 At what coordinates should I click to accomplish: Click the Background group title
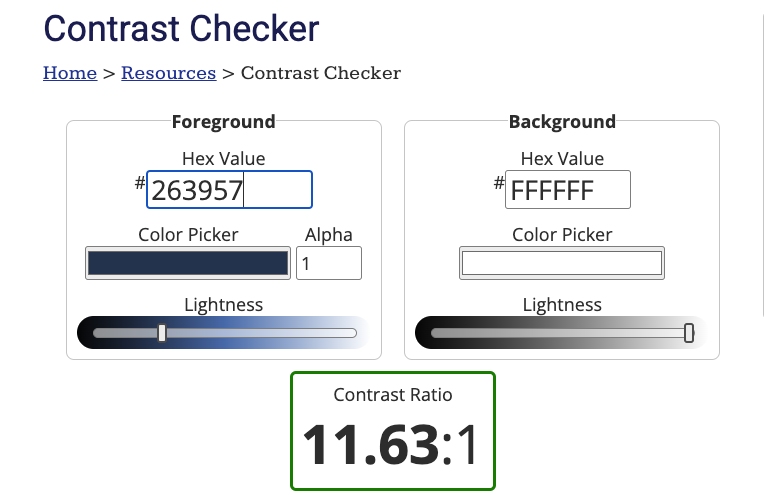[x=562, y=122]
